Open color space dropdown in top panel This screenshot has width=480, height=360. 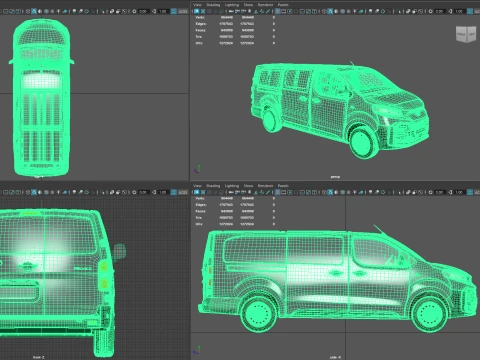(183, 11)
